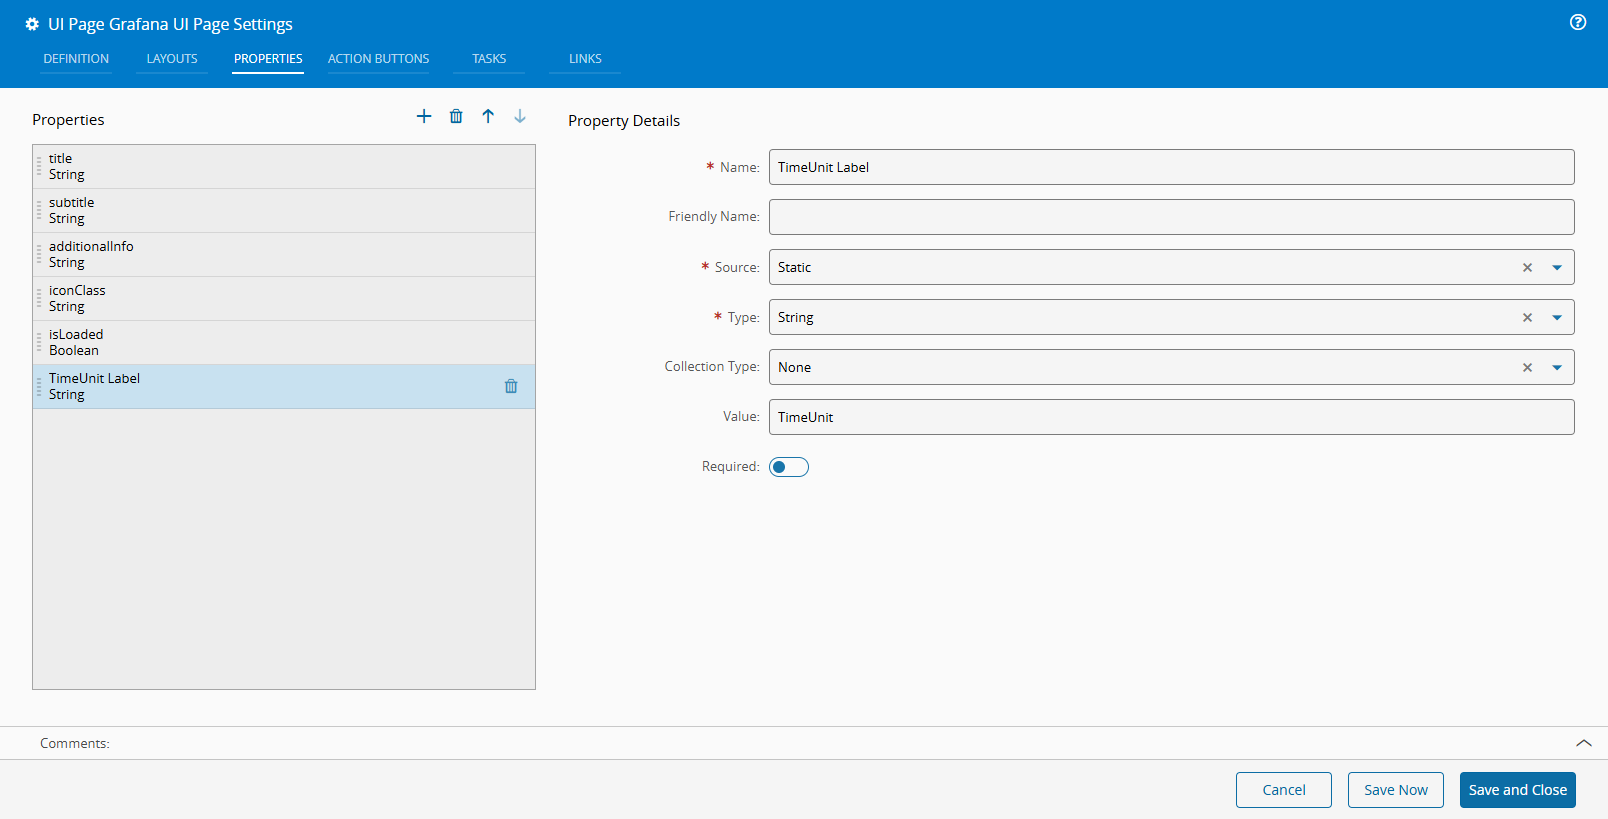Click the delete icon in Properties toolbar
The image size is (1608, 819).
click(x=456, y=117)
